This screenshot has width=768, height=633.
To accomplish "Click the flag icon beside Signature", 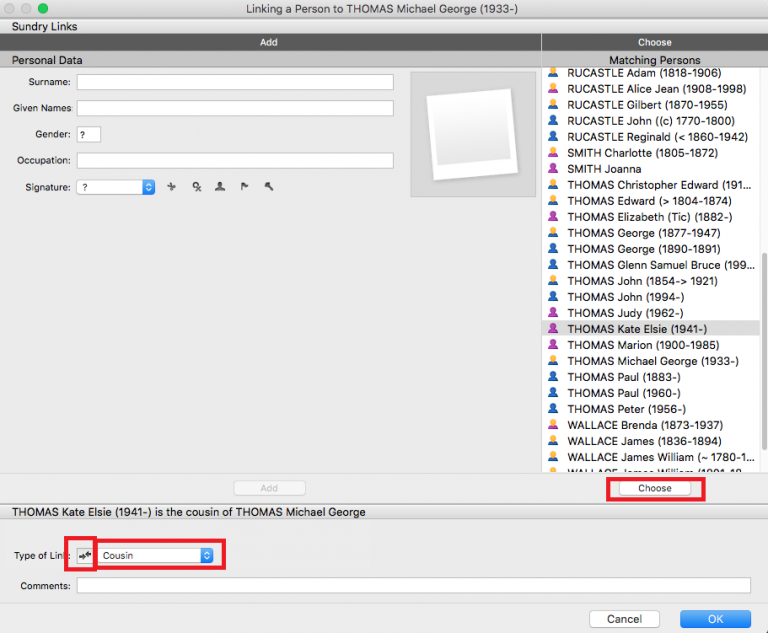I will click(x=244, y=187).
